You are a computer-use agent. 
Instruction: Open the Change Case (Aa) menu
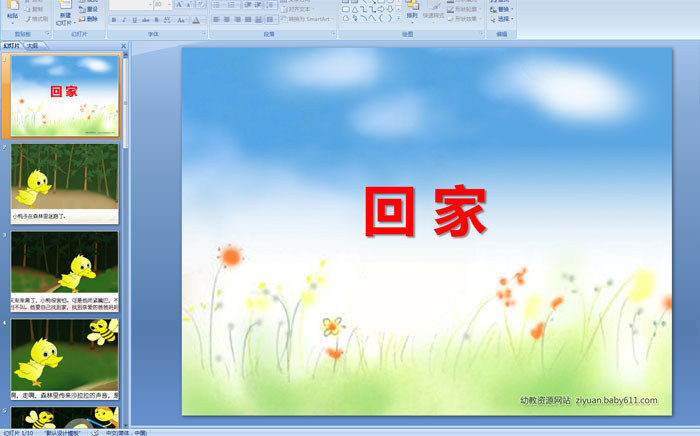click(x=181, y=20)
